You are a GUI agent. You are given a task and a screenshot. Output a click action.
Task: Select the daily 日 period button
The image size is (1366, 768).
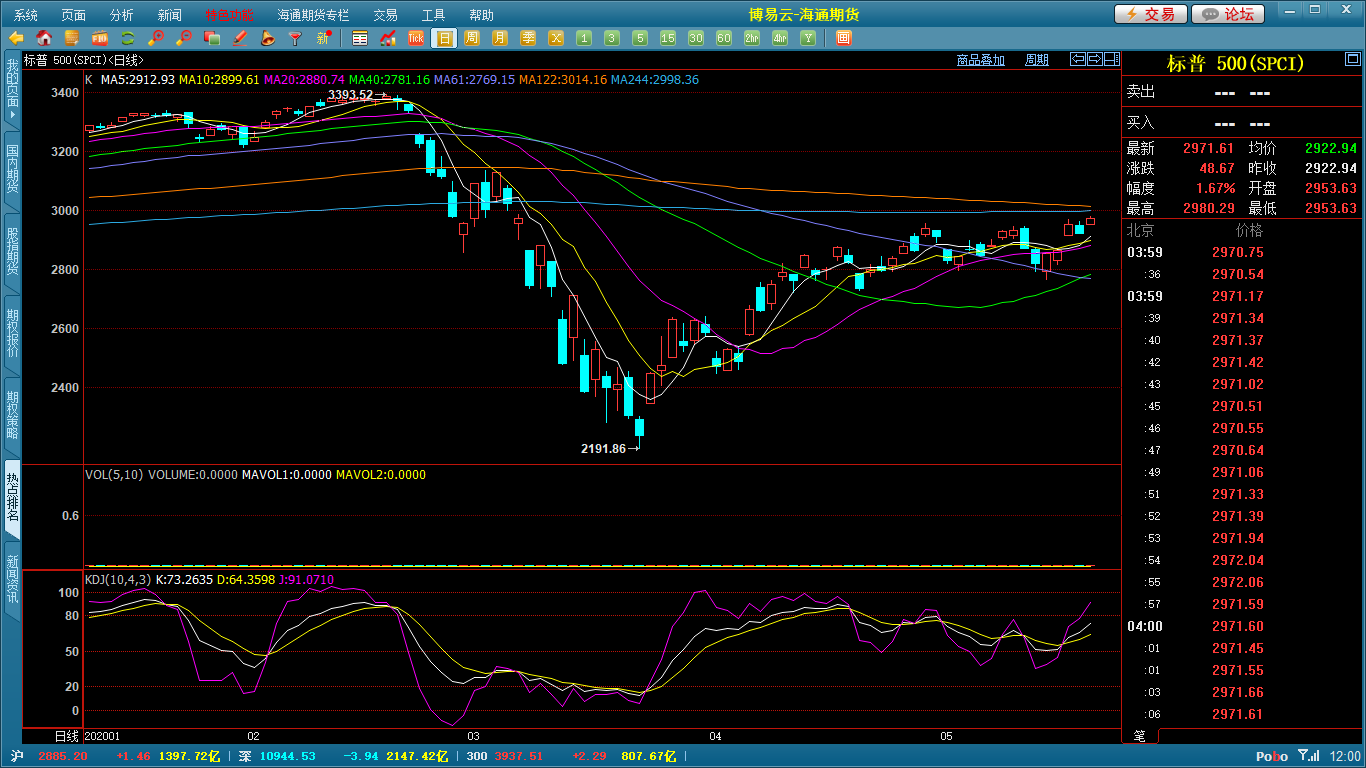point(444,38)
